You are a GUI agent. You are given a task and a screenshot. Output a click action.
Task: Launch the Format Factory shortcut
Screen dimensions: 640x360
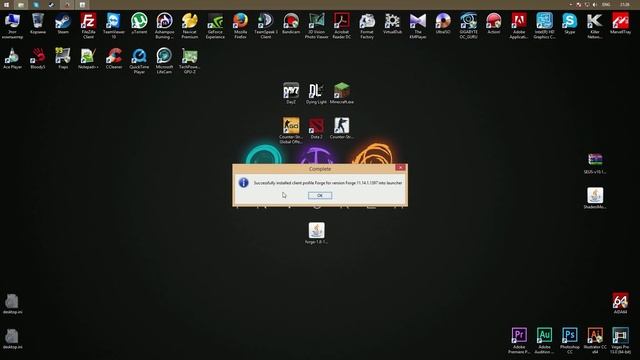point(367,26)
